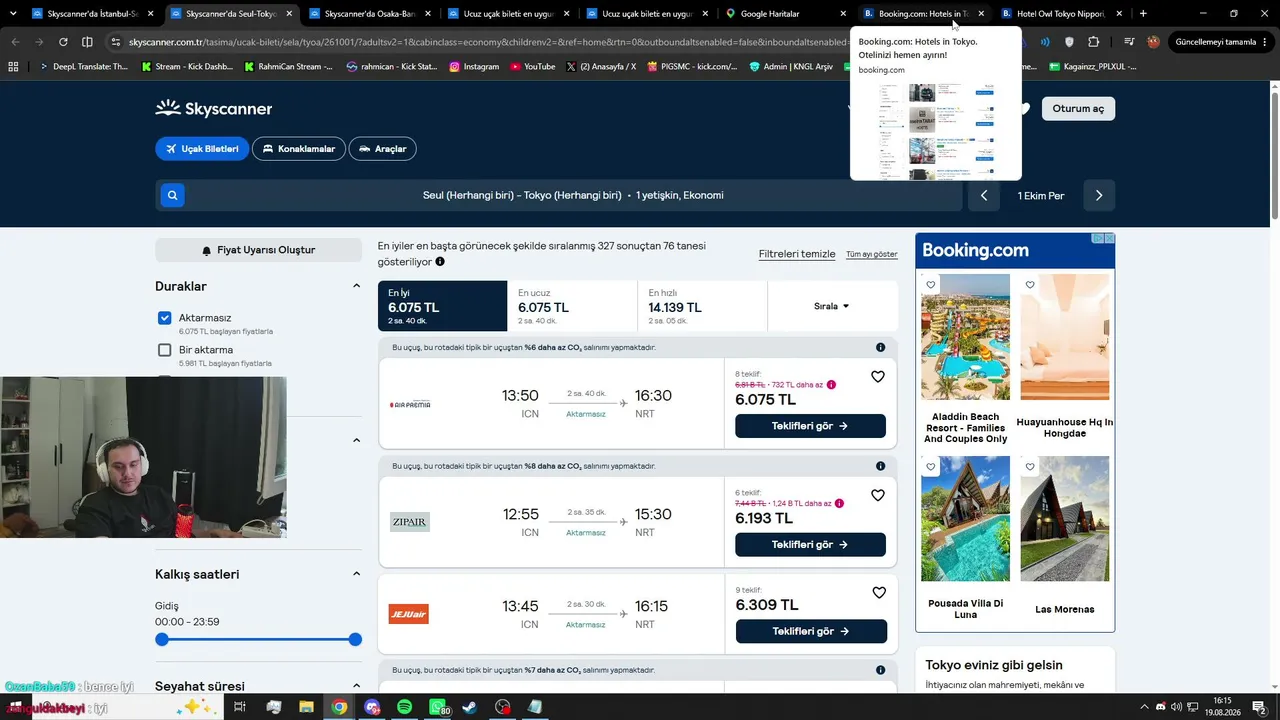Click price info icon on Air Premia offer
Screen dimensions: 1280x720
[x=831, y=384]
